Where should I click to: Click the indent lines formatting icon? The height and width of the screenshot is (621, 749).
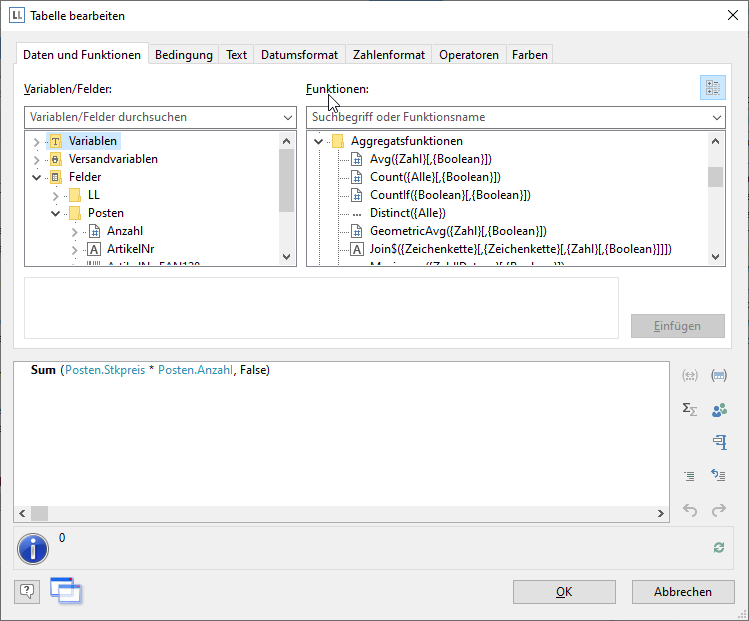pyautogui.click(x=689, y=476)
